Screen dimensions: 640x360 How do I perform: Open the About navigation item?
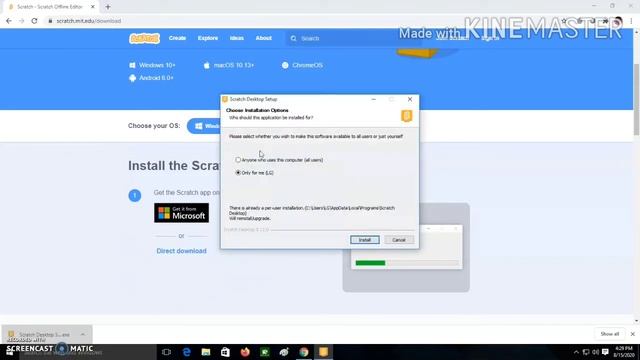264,38
